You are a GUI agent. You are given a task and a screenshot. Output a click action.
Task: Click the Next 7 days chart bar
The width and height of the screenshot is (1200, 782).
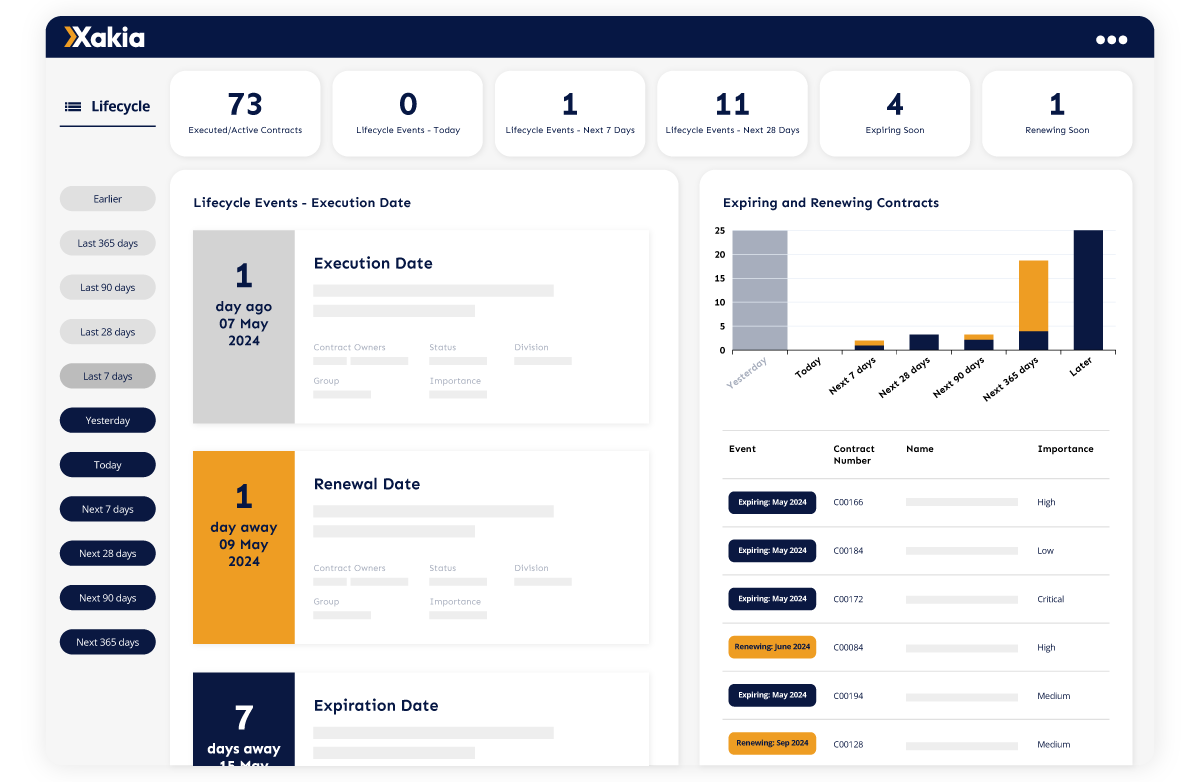coord(869,345)
